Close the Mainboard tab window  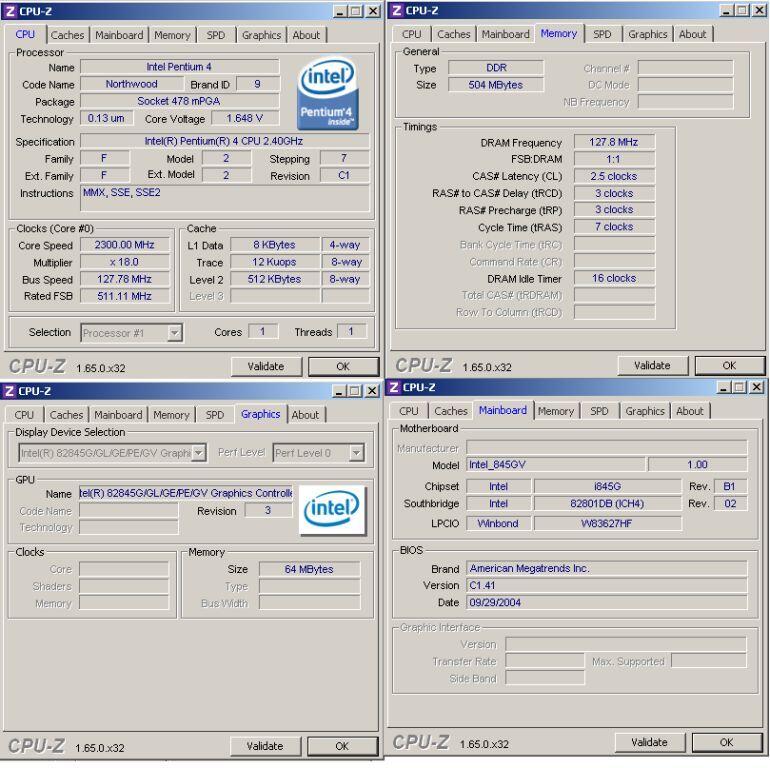(756, 387)
